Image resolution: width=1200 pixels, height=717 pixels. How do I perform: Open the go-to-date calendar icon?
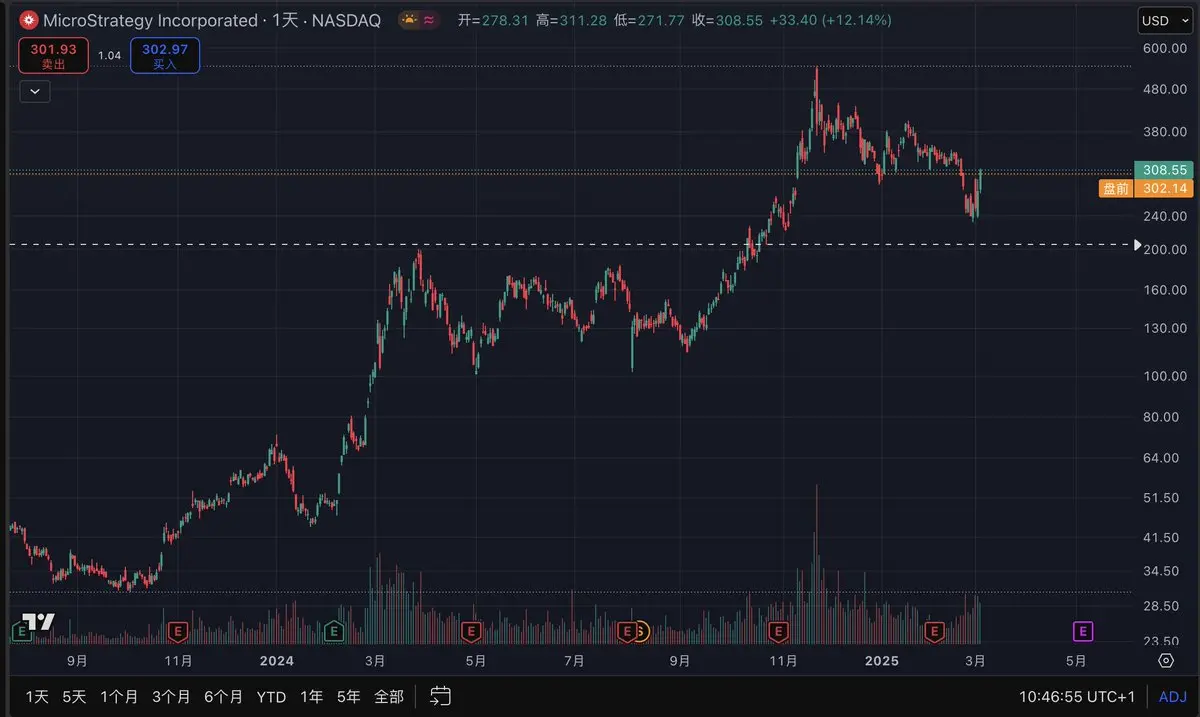pyautogui.click(x=441, y=696)
